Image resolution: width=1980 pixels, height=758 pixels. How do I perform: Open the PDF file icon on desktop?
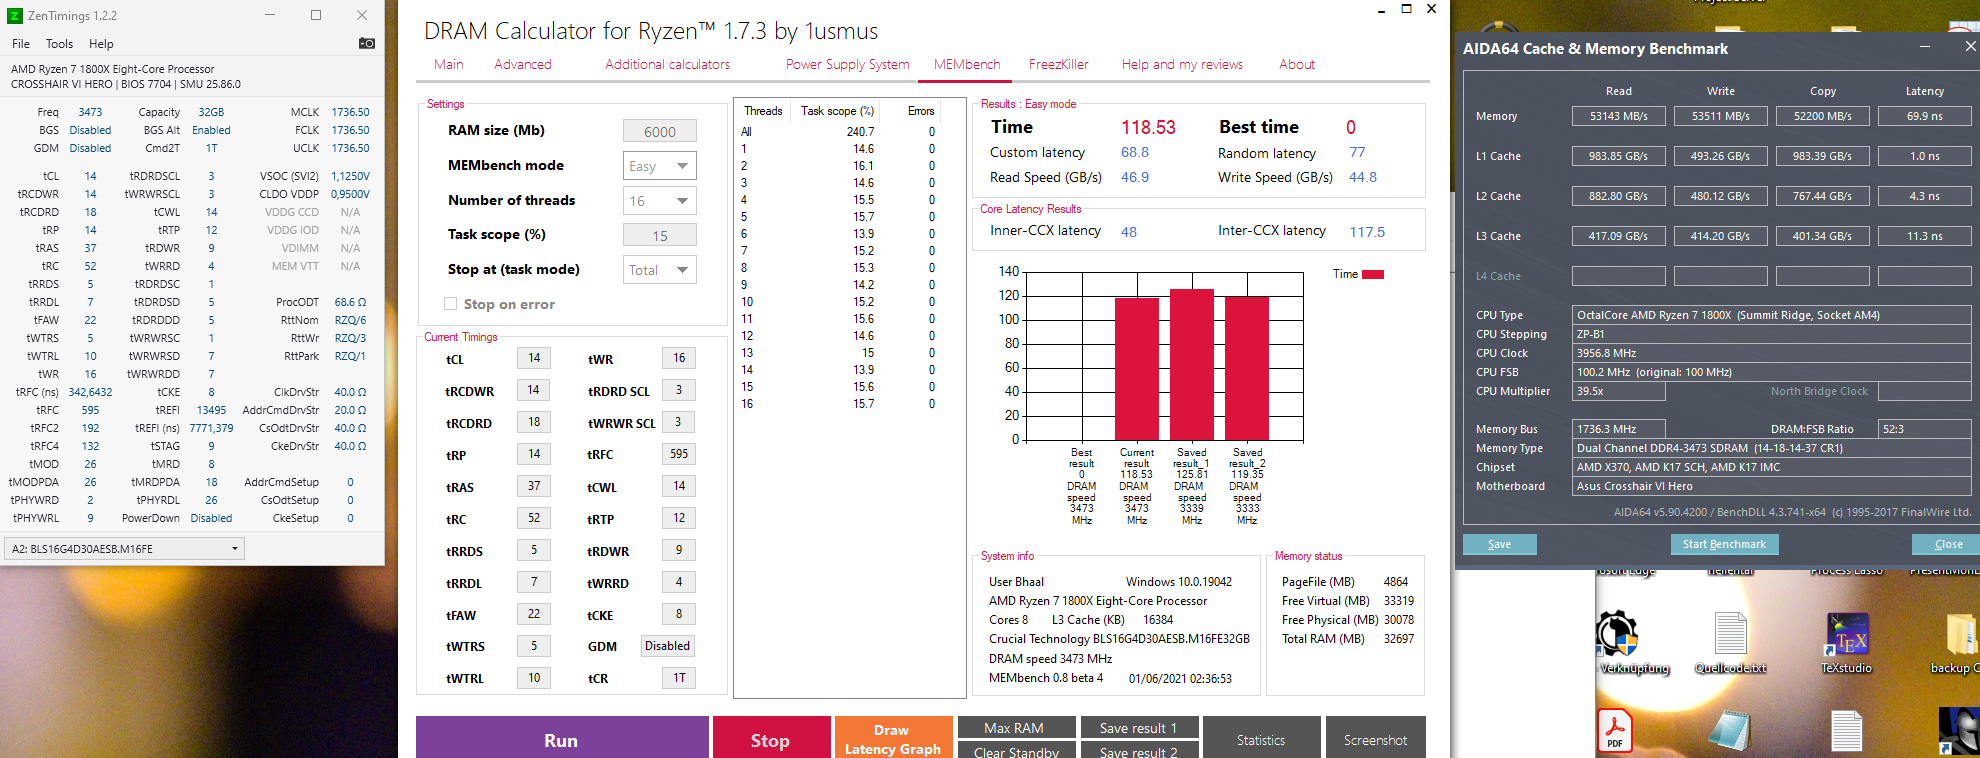[1615, 730]
